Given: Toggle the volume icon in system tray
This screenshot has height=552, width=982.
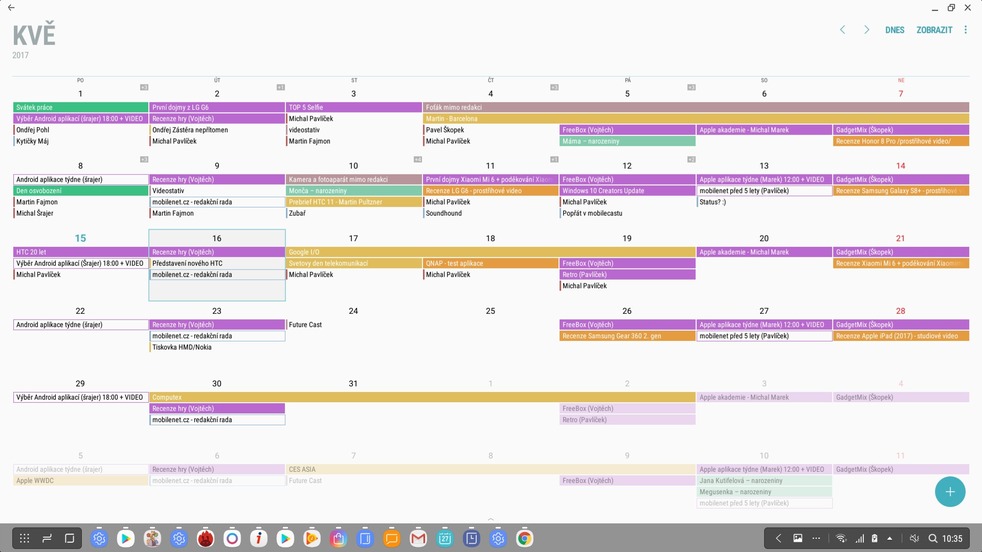Looking at the screenshot, I should pyautogui.click(x=912, y=538).
